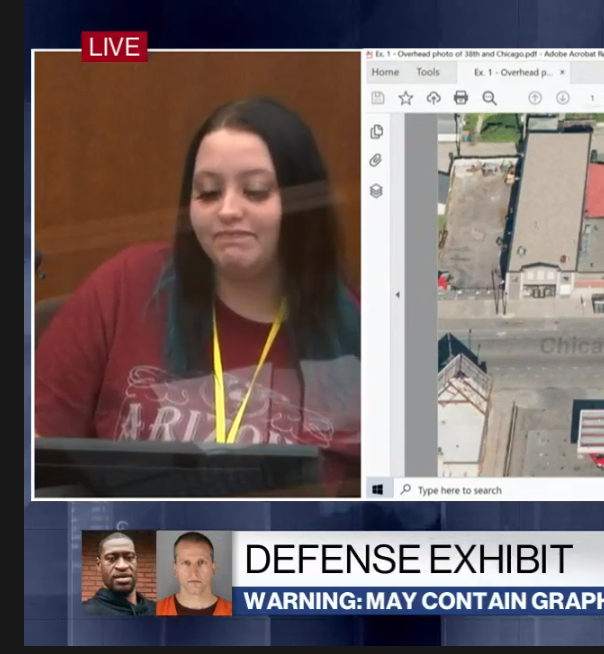Go to next page with down arrow

point(563,98)
